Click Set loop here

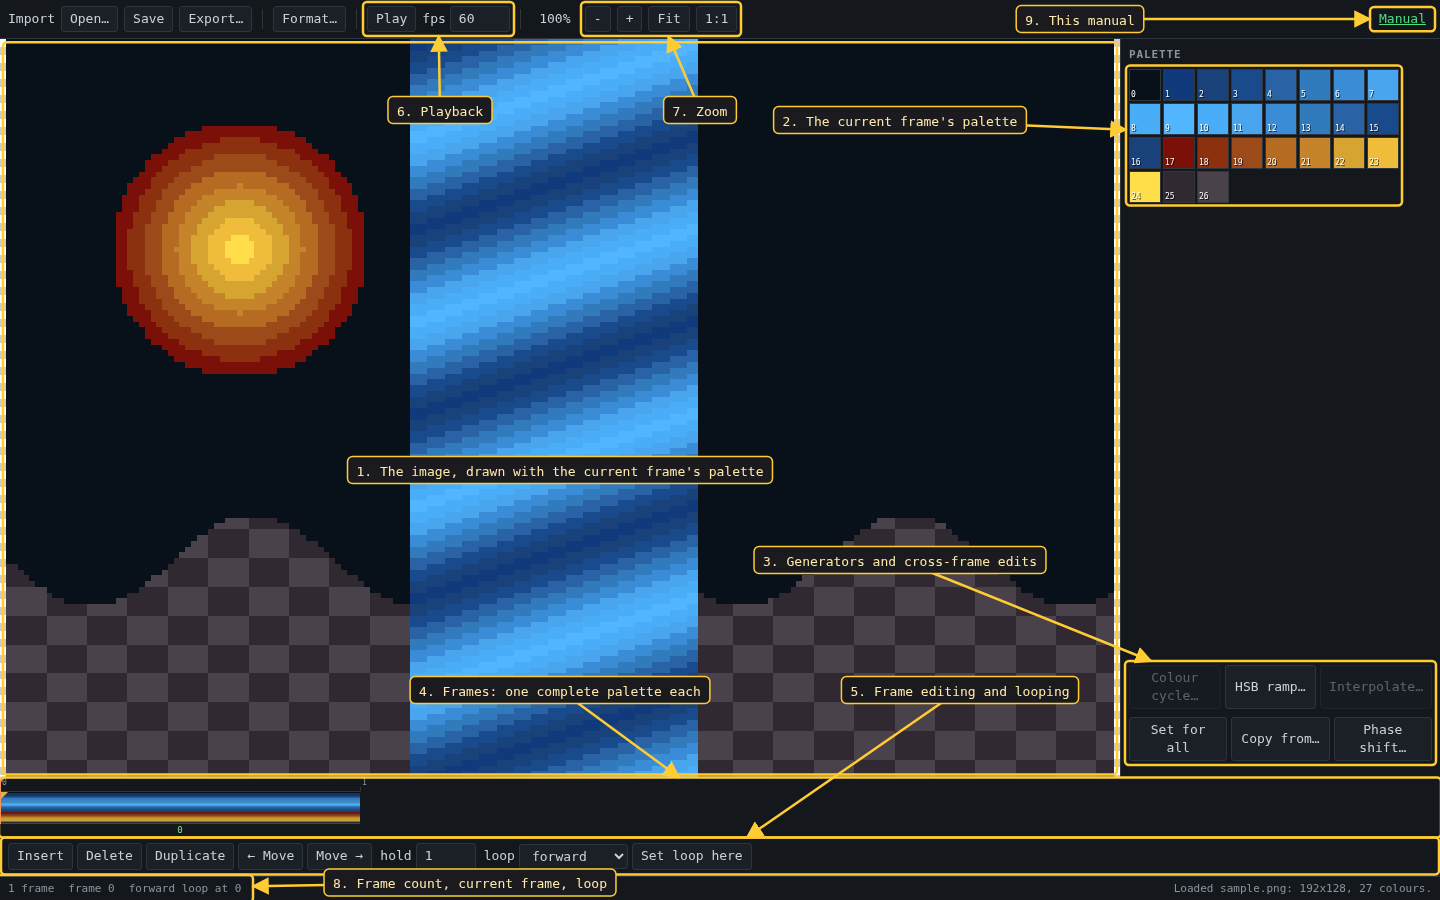pos(692,856)
